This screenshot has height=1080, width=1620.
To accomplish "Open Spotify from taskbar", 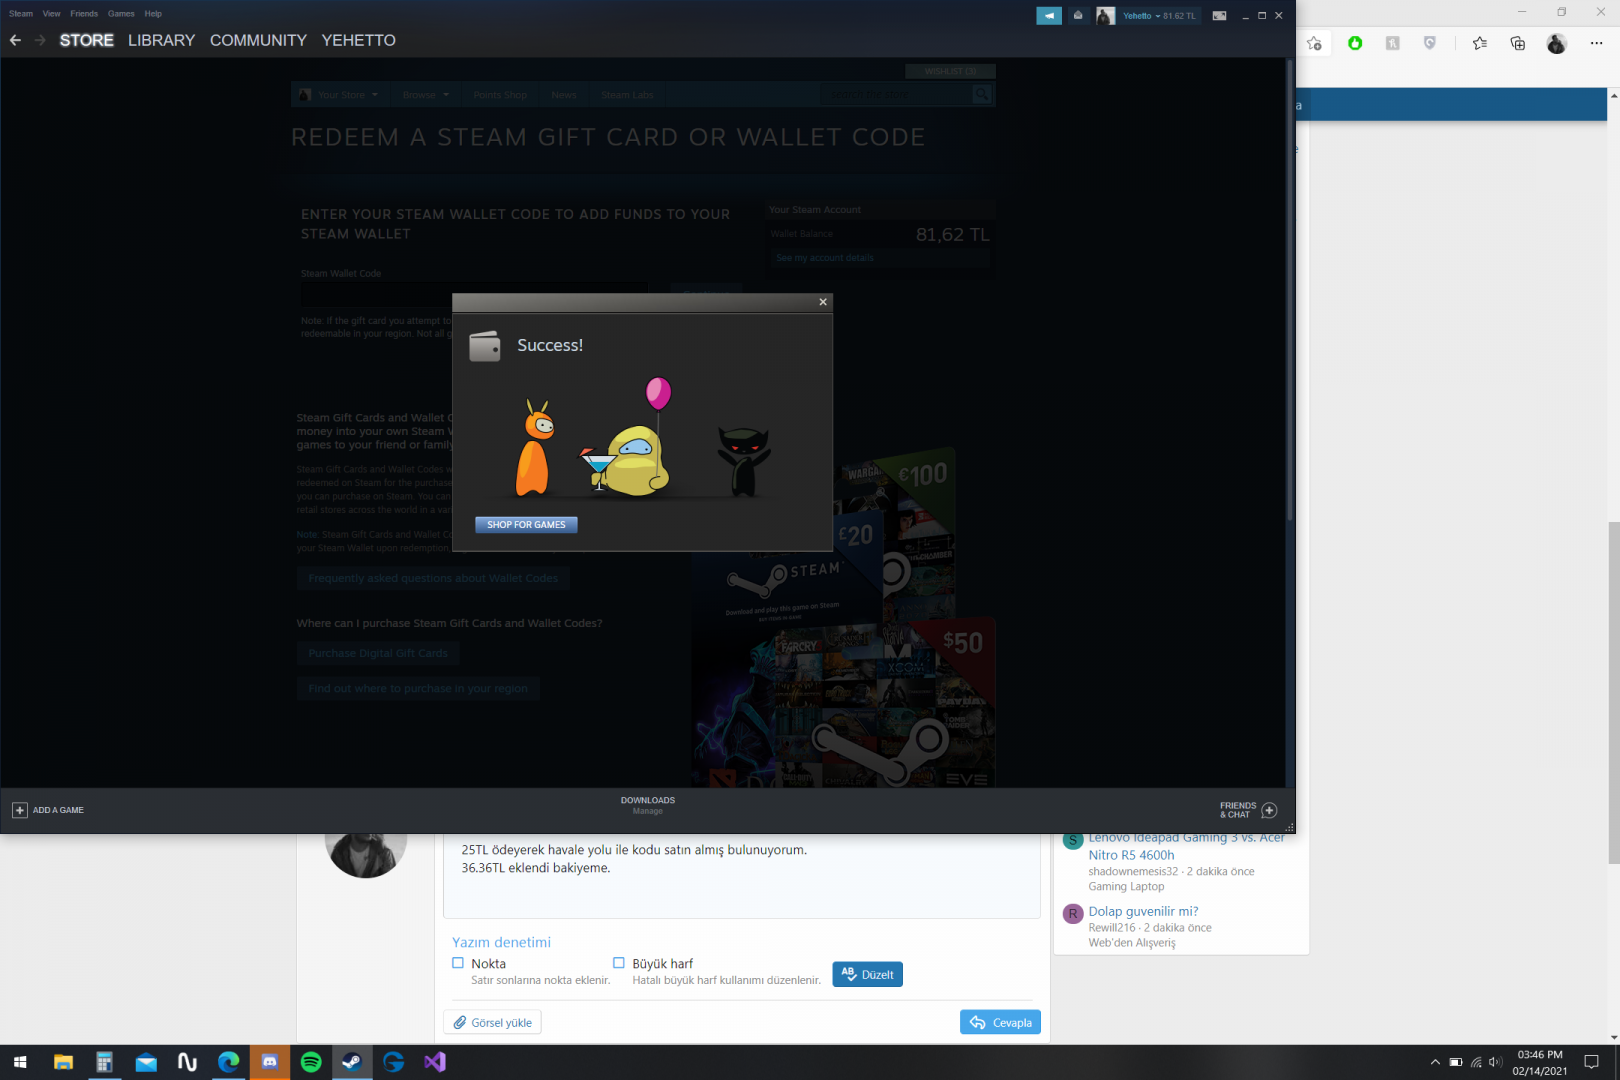I will pyautogui.click(x=311, y=1062).
